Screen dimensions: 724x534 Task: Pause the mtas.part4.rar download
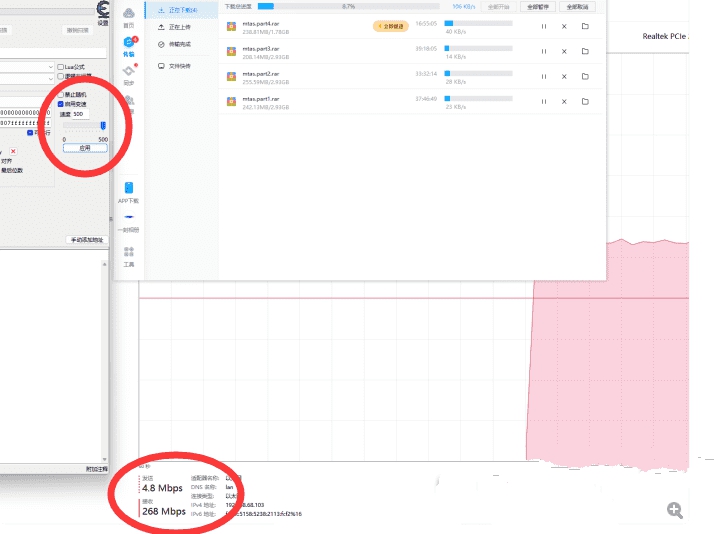[544, 27]
